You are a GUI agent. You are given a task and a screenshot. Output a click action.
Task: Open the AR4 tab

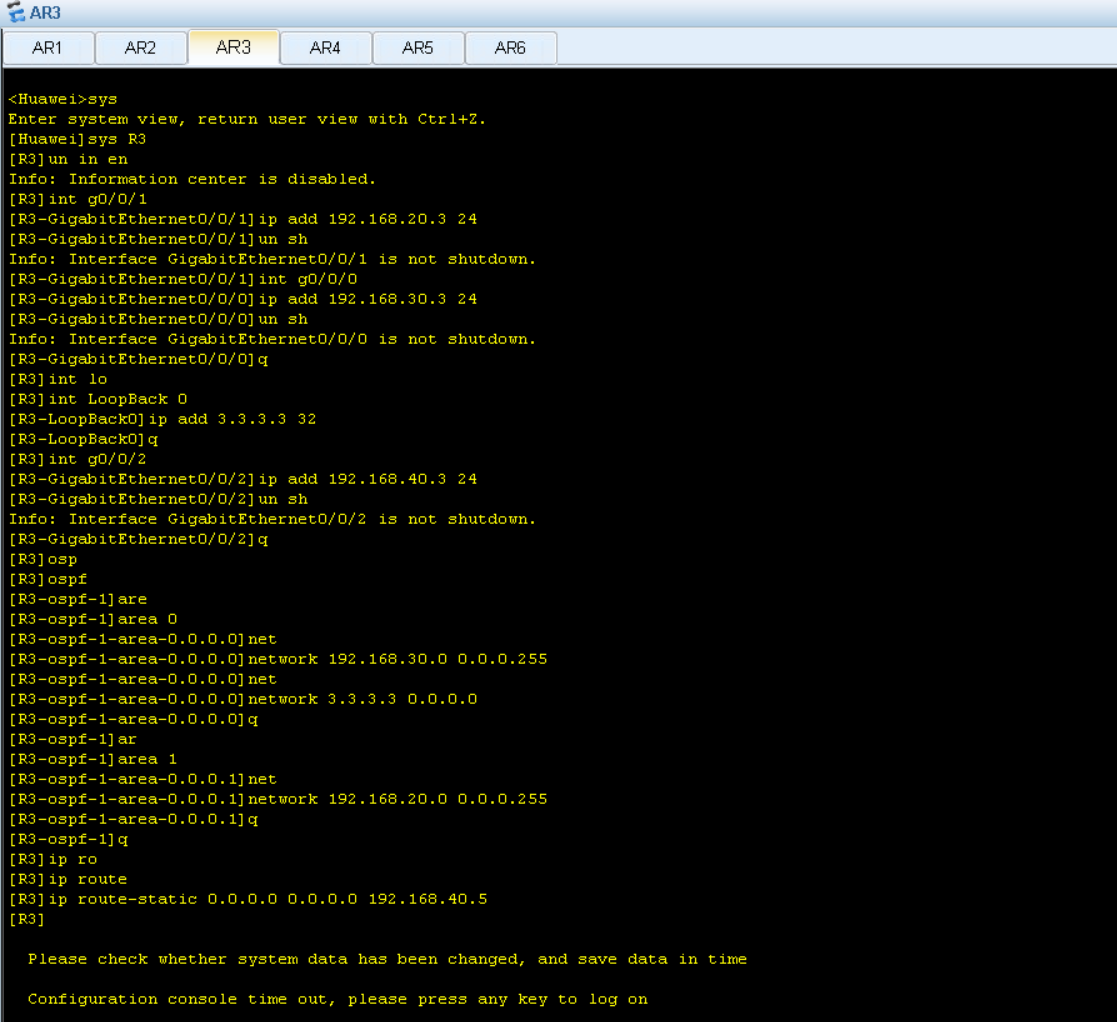tap(326, 48)
